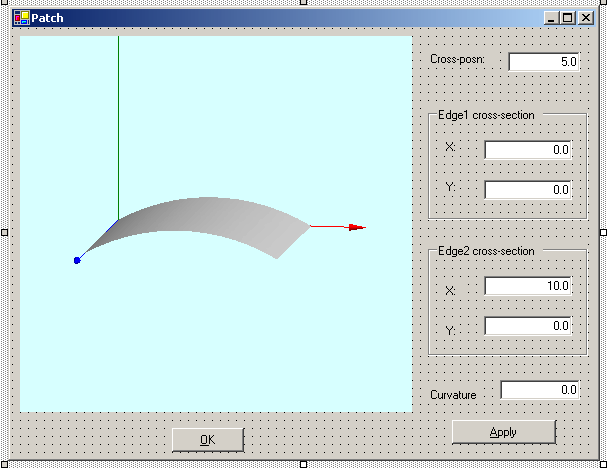The height and width of the screenshot is (471, 610).
Task: Click the X: label in Edge2 group
Action: click(450, 291)
